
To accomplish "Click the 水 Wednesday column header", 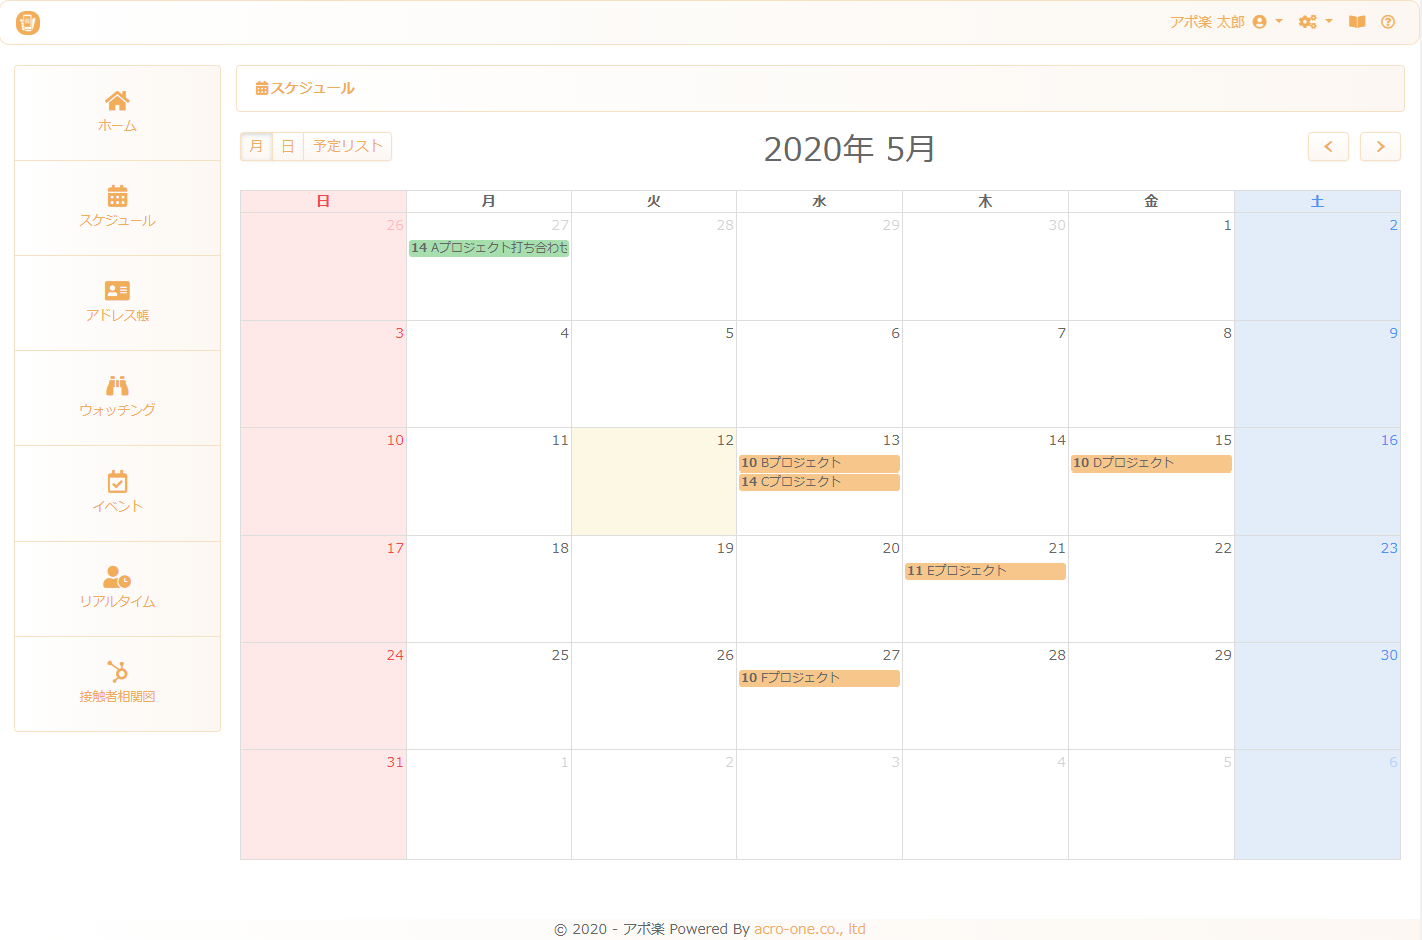I will [x=819, y=201].
